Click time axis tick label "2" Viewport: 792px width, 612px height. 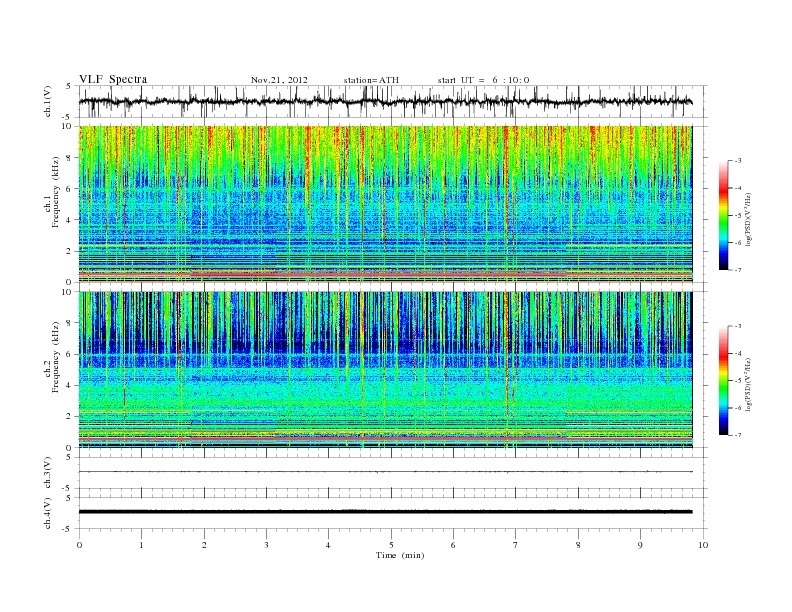[x=204, y=545]
